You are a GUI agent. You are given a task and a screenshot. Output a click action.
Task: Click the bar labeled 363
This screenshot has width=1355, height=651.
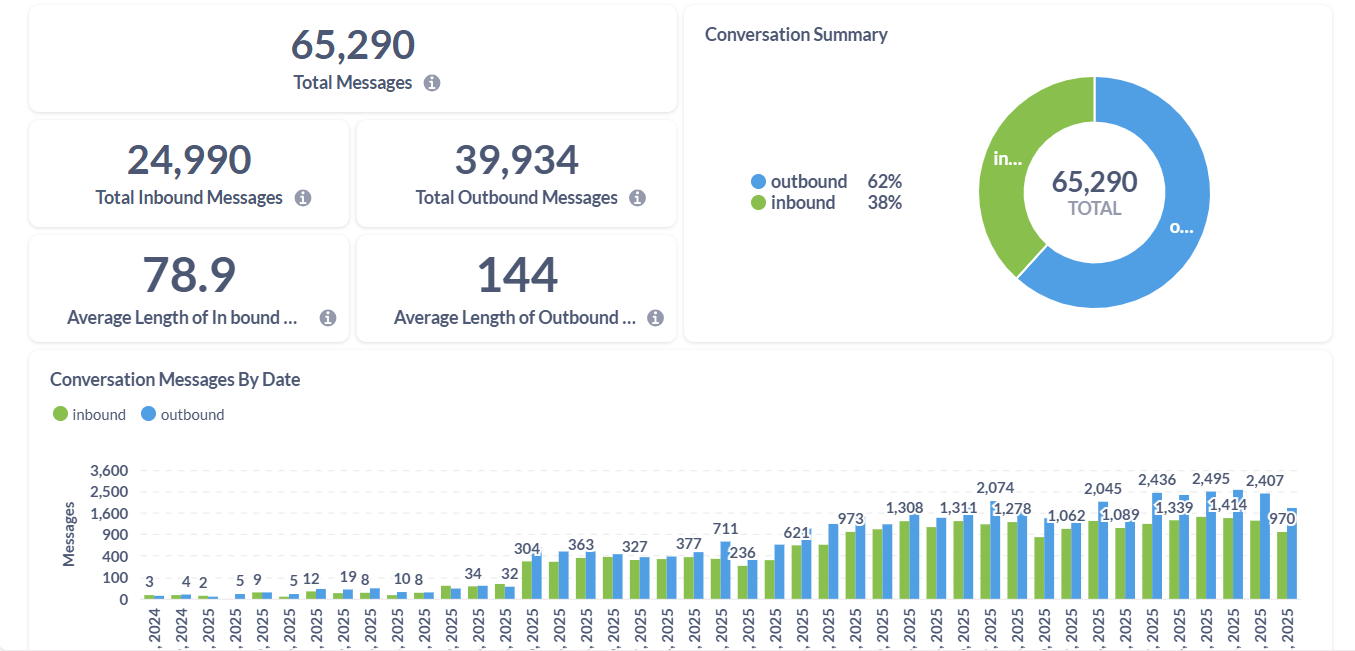coord(581,578)
